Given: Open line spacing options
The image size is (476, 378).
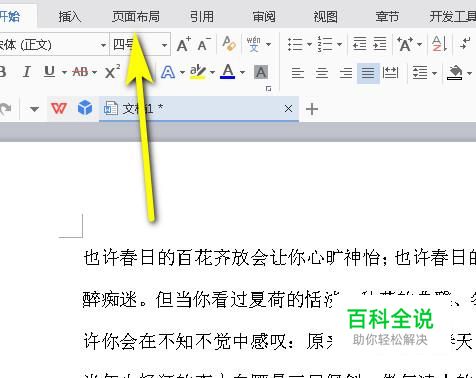Looking at the screenshot, I should 420,72.
